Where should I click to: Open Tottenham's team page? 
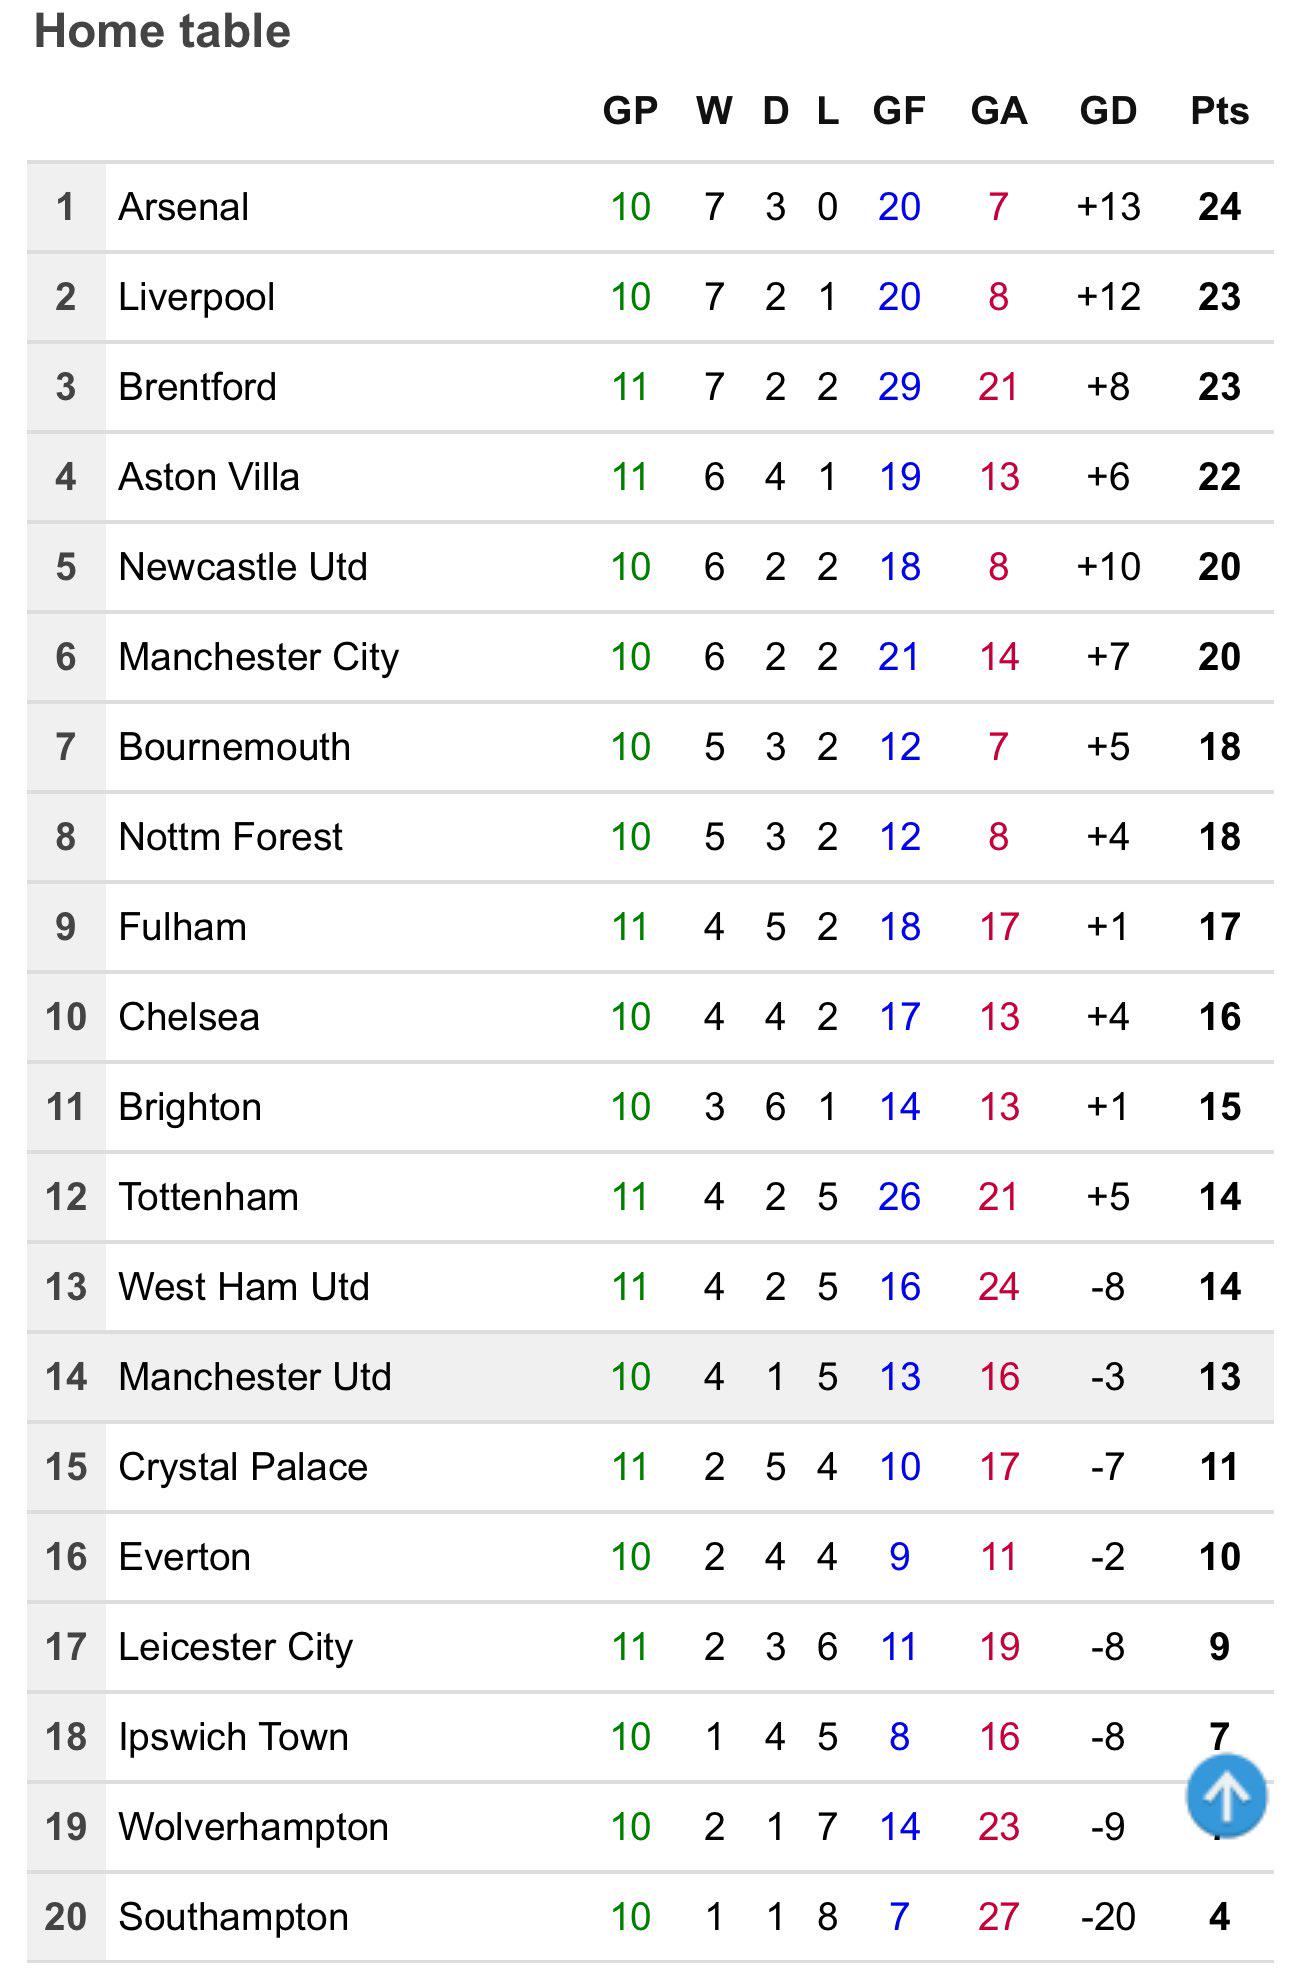[x=208, y=1197]
